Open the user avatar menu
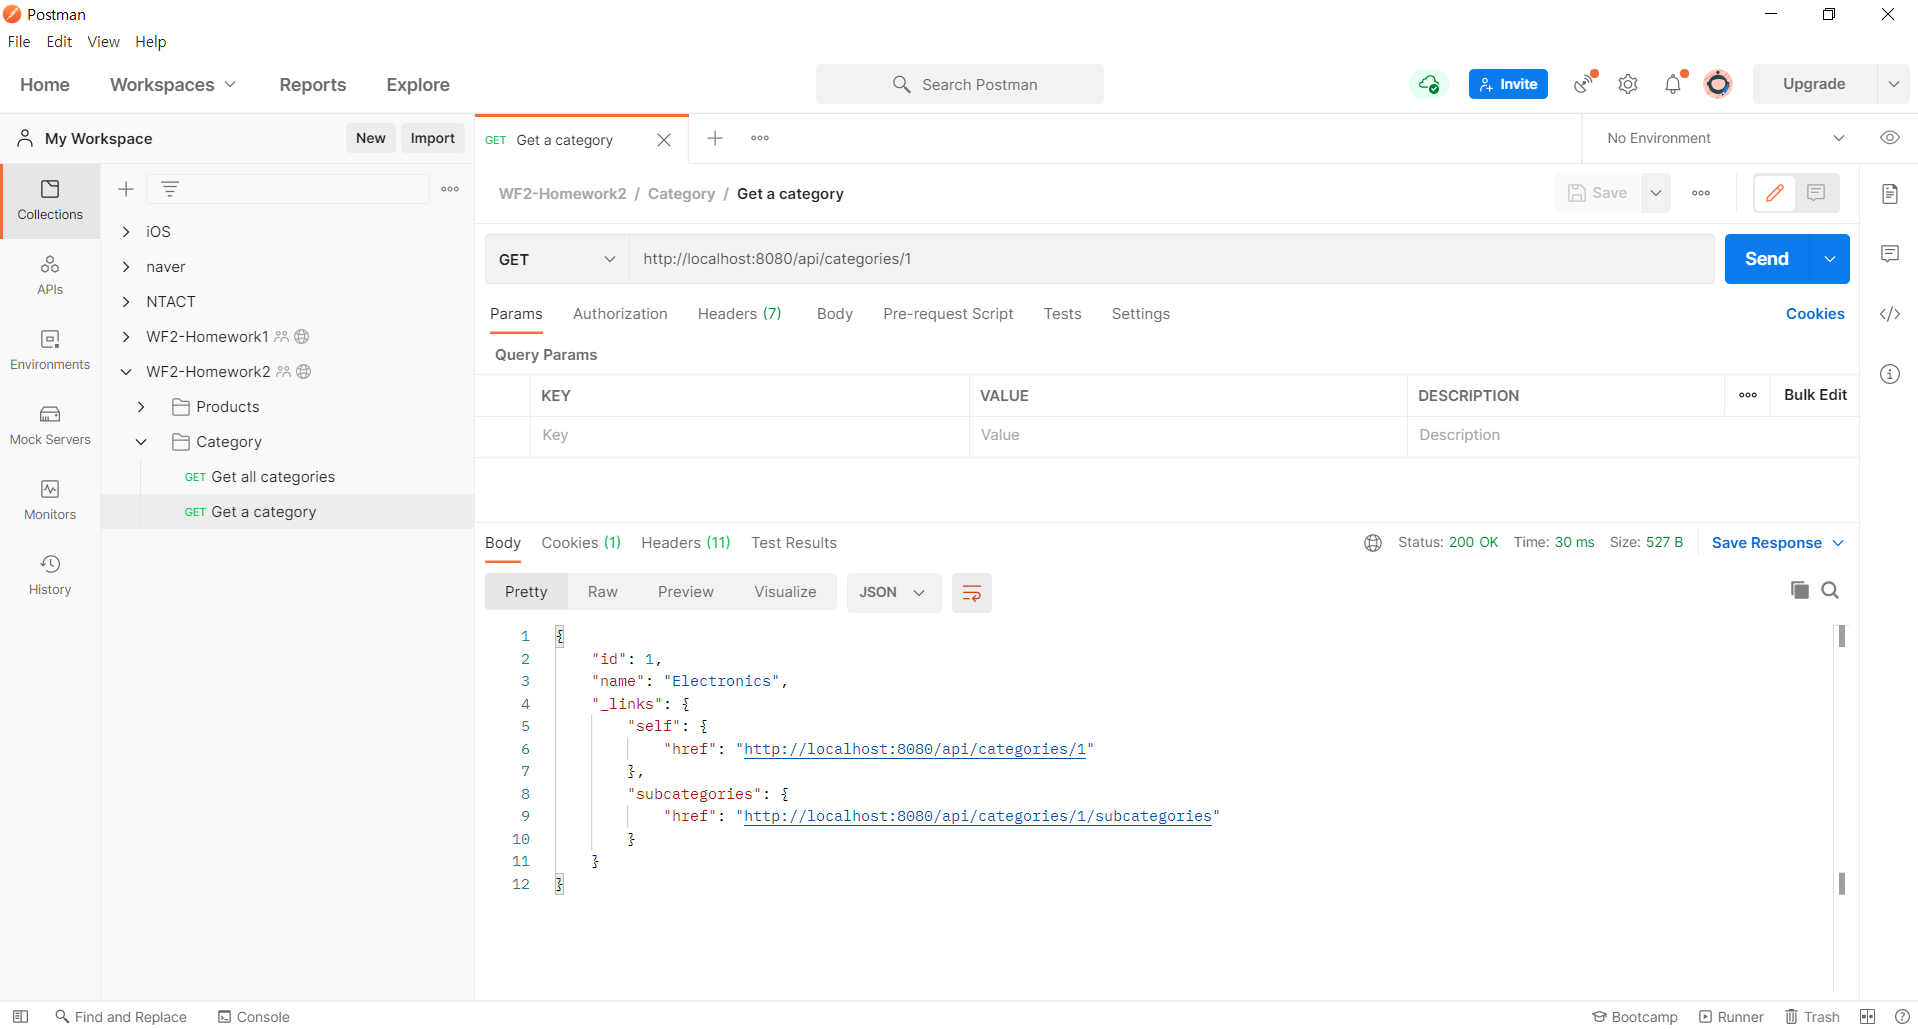Viewport: 1918px width, 1029px height. tap(1718, 84)
